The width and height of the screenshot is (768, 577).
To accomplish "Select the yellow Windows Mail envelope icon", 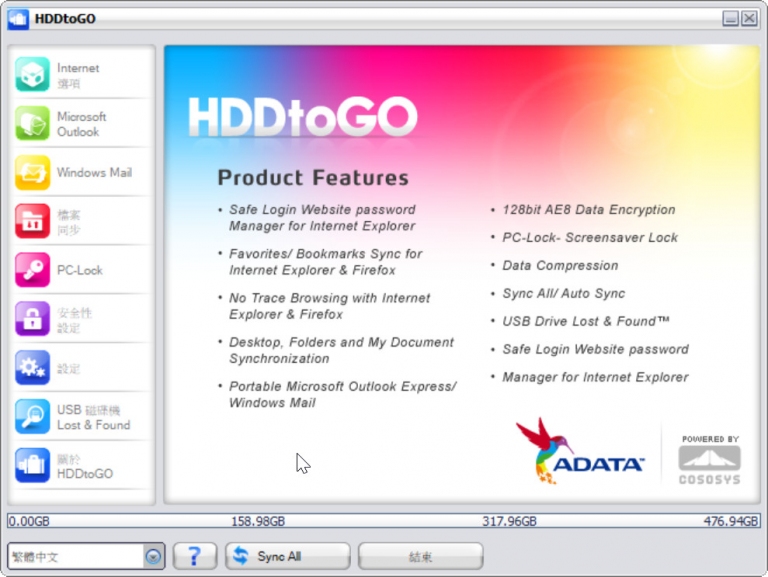I will pos(32,172).
